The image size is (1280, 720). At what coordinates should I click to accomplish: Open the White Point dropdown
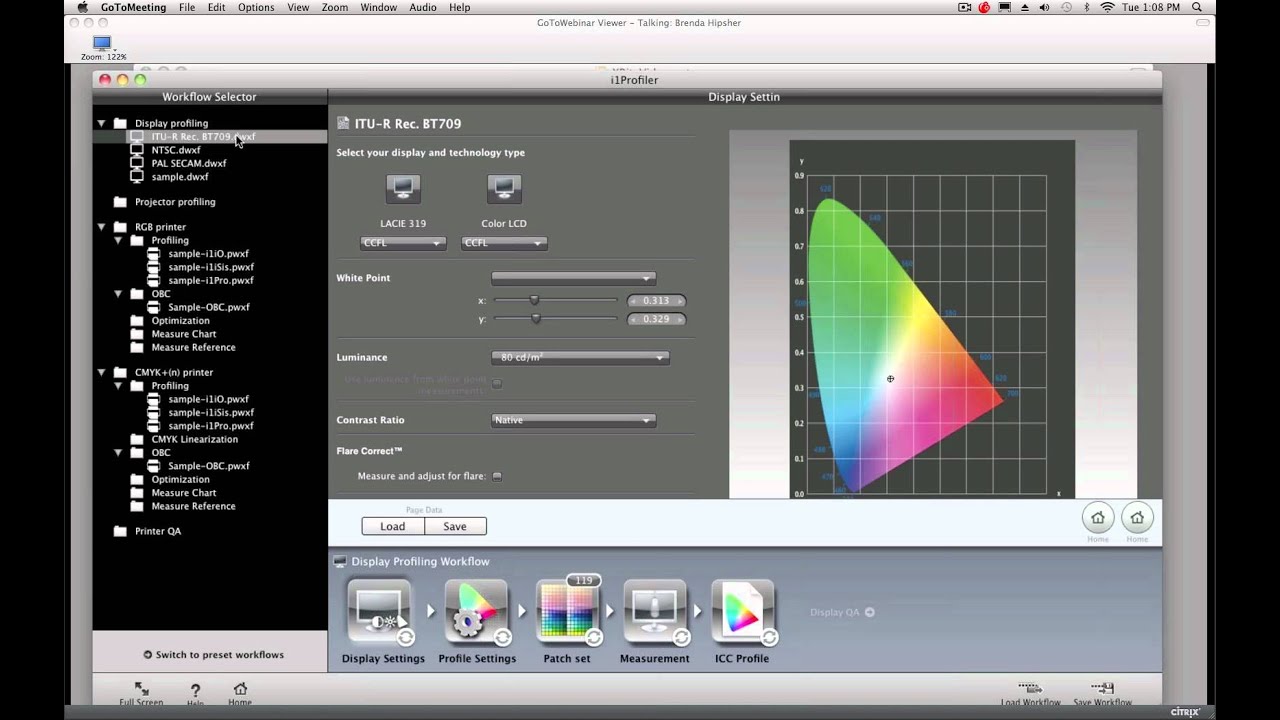573,278
